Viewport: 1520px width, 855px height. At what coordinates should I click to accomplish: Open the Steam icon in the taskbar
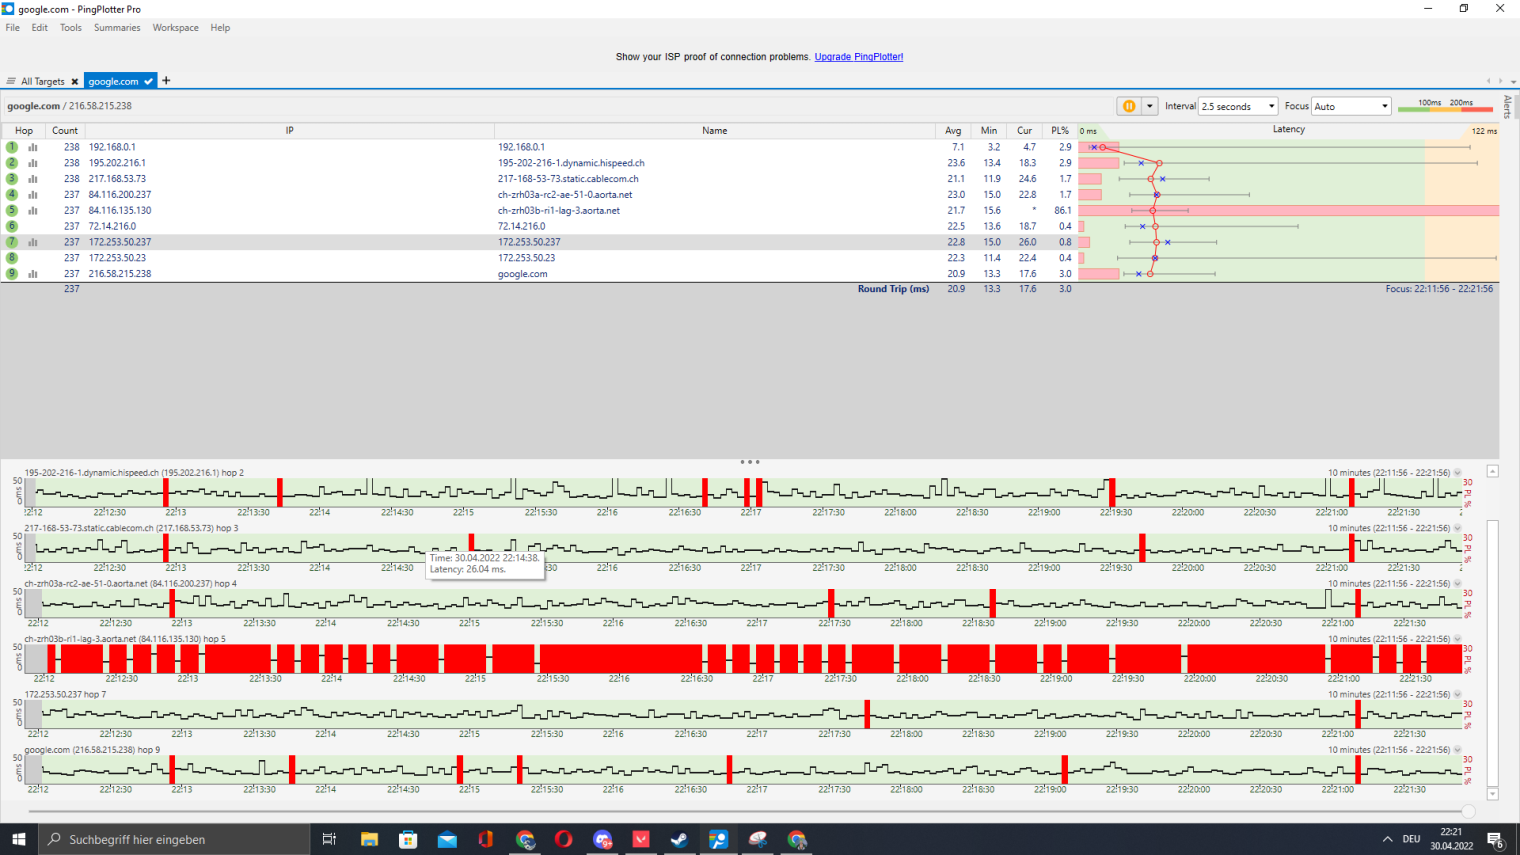click(x=679, y=839)
